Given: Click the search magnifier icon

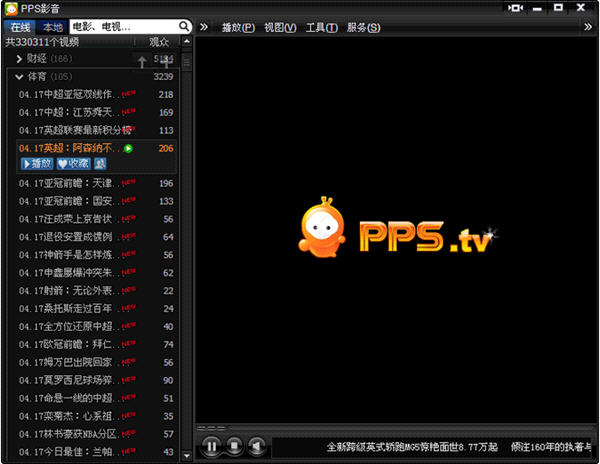Looking at the screenshot, I should point(184,27).
